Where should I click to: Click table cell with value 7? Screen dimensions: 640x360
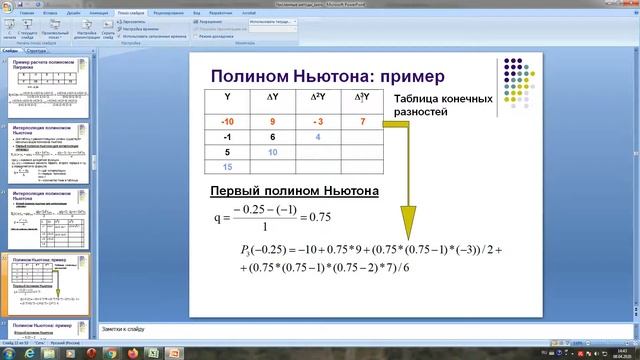pos(362,122)
